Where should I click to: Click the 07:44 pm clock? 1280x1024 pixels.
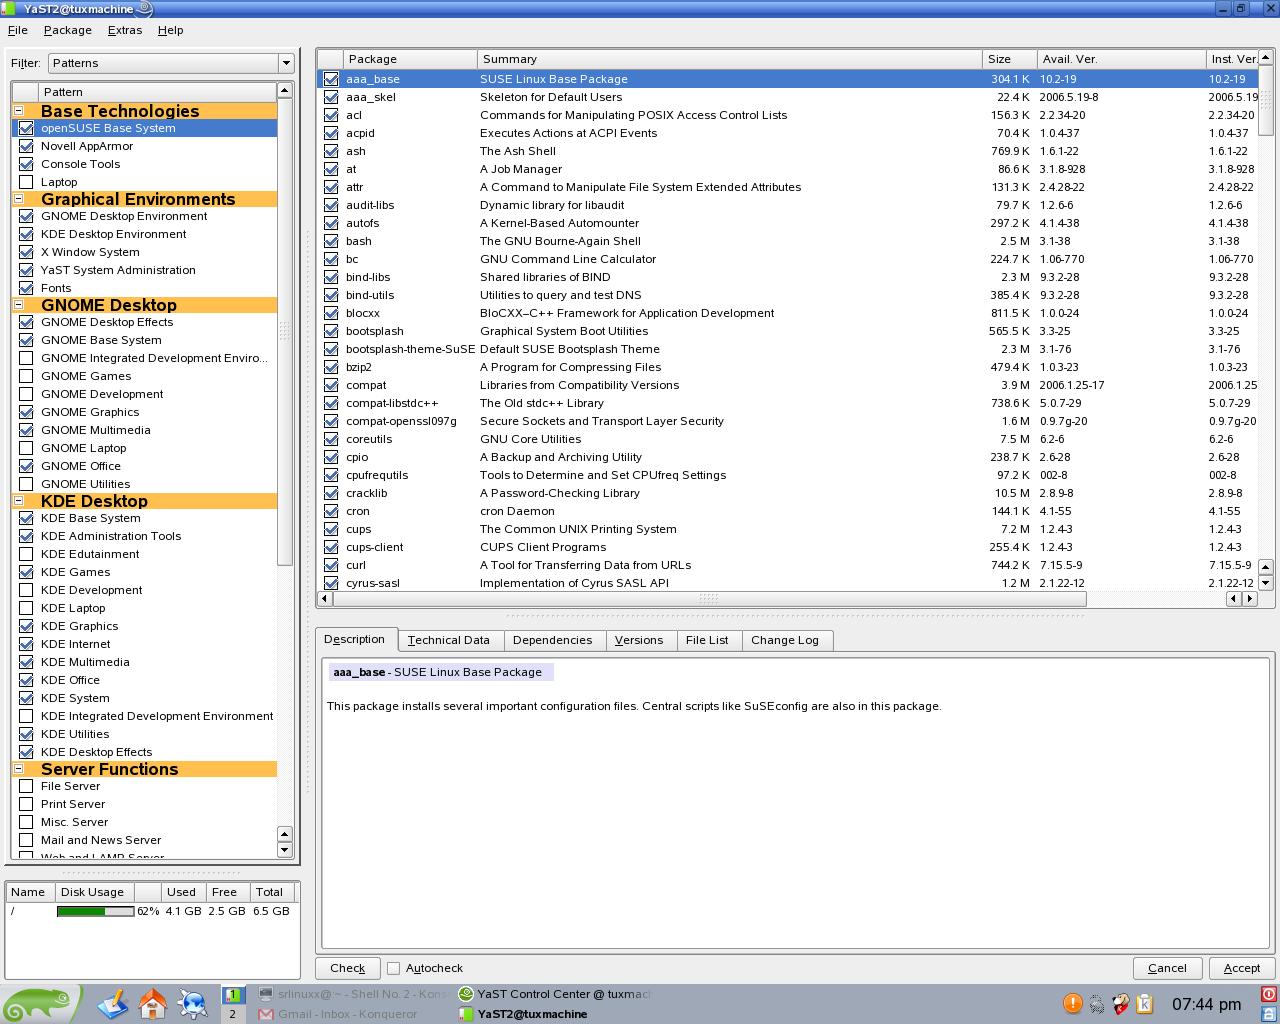click(x=1206, y=1004)
